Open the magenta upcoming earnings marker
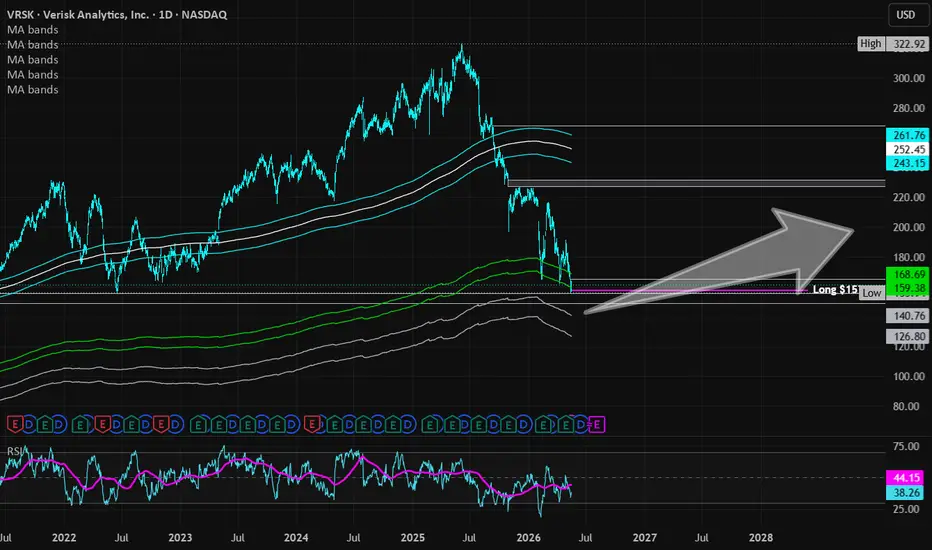The image size is (932, 550). pos(597,425)
